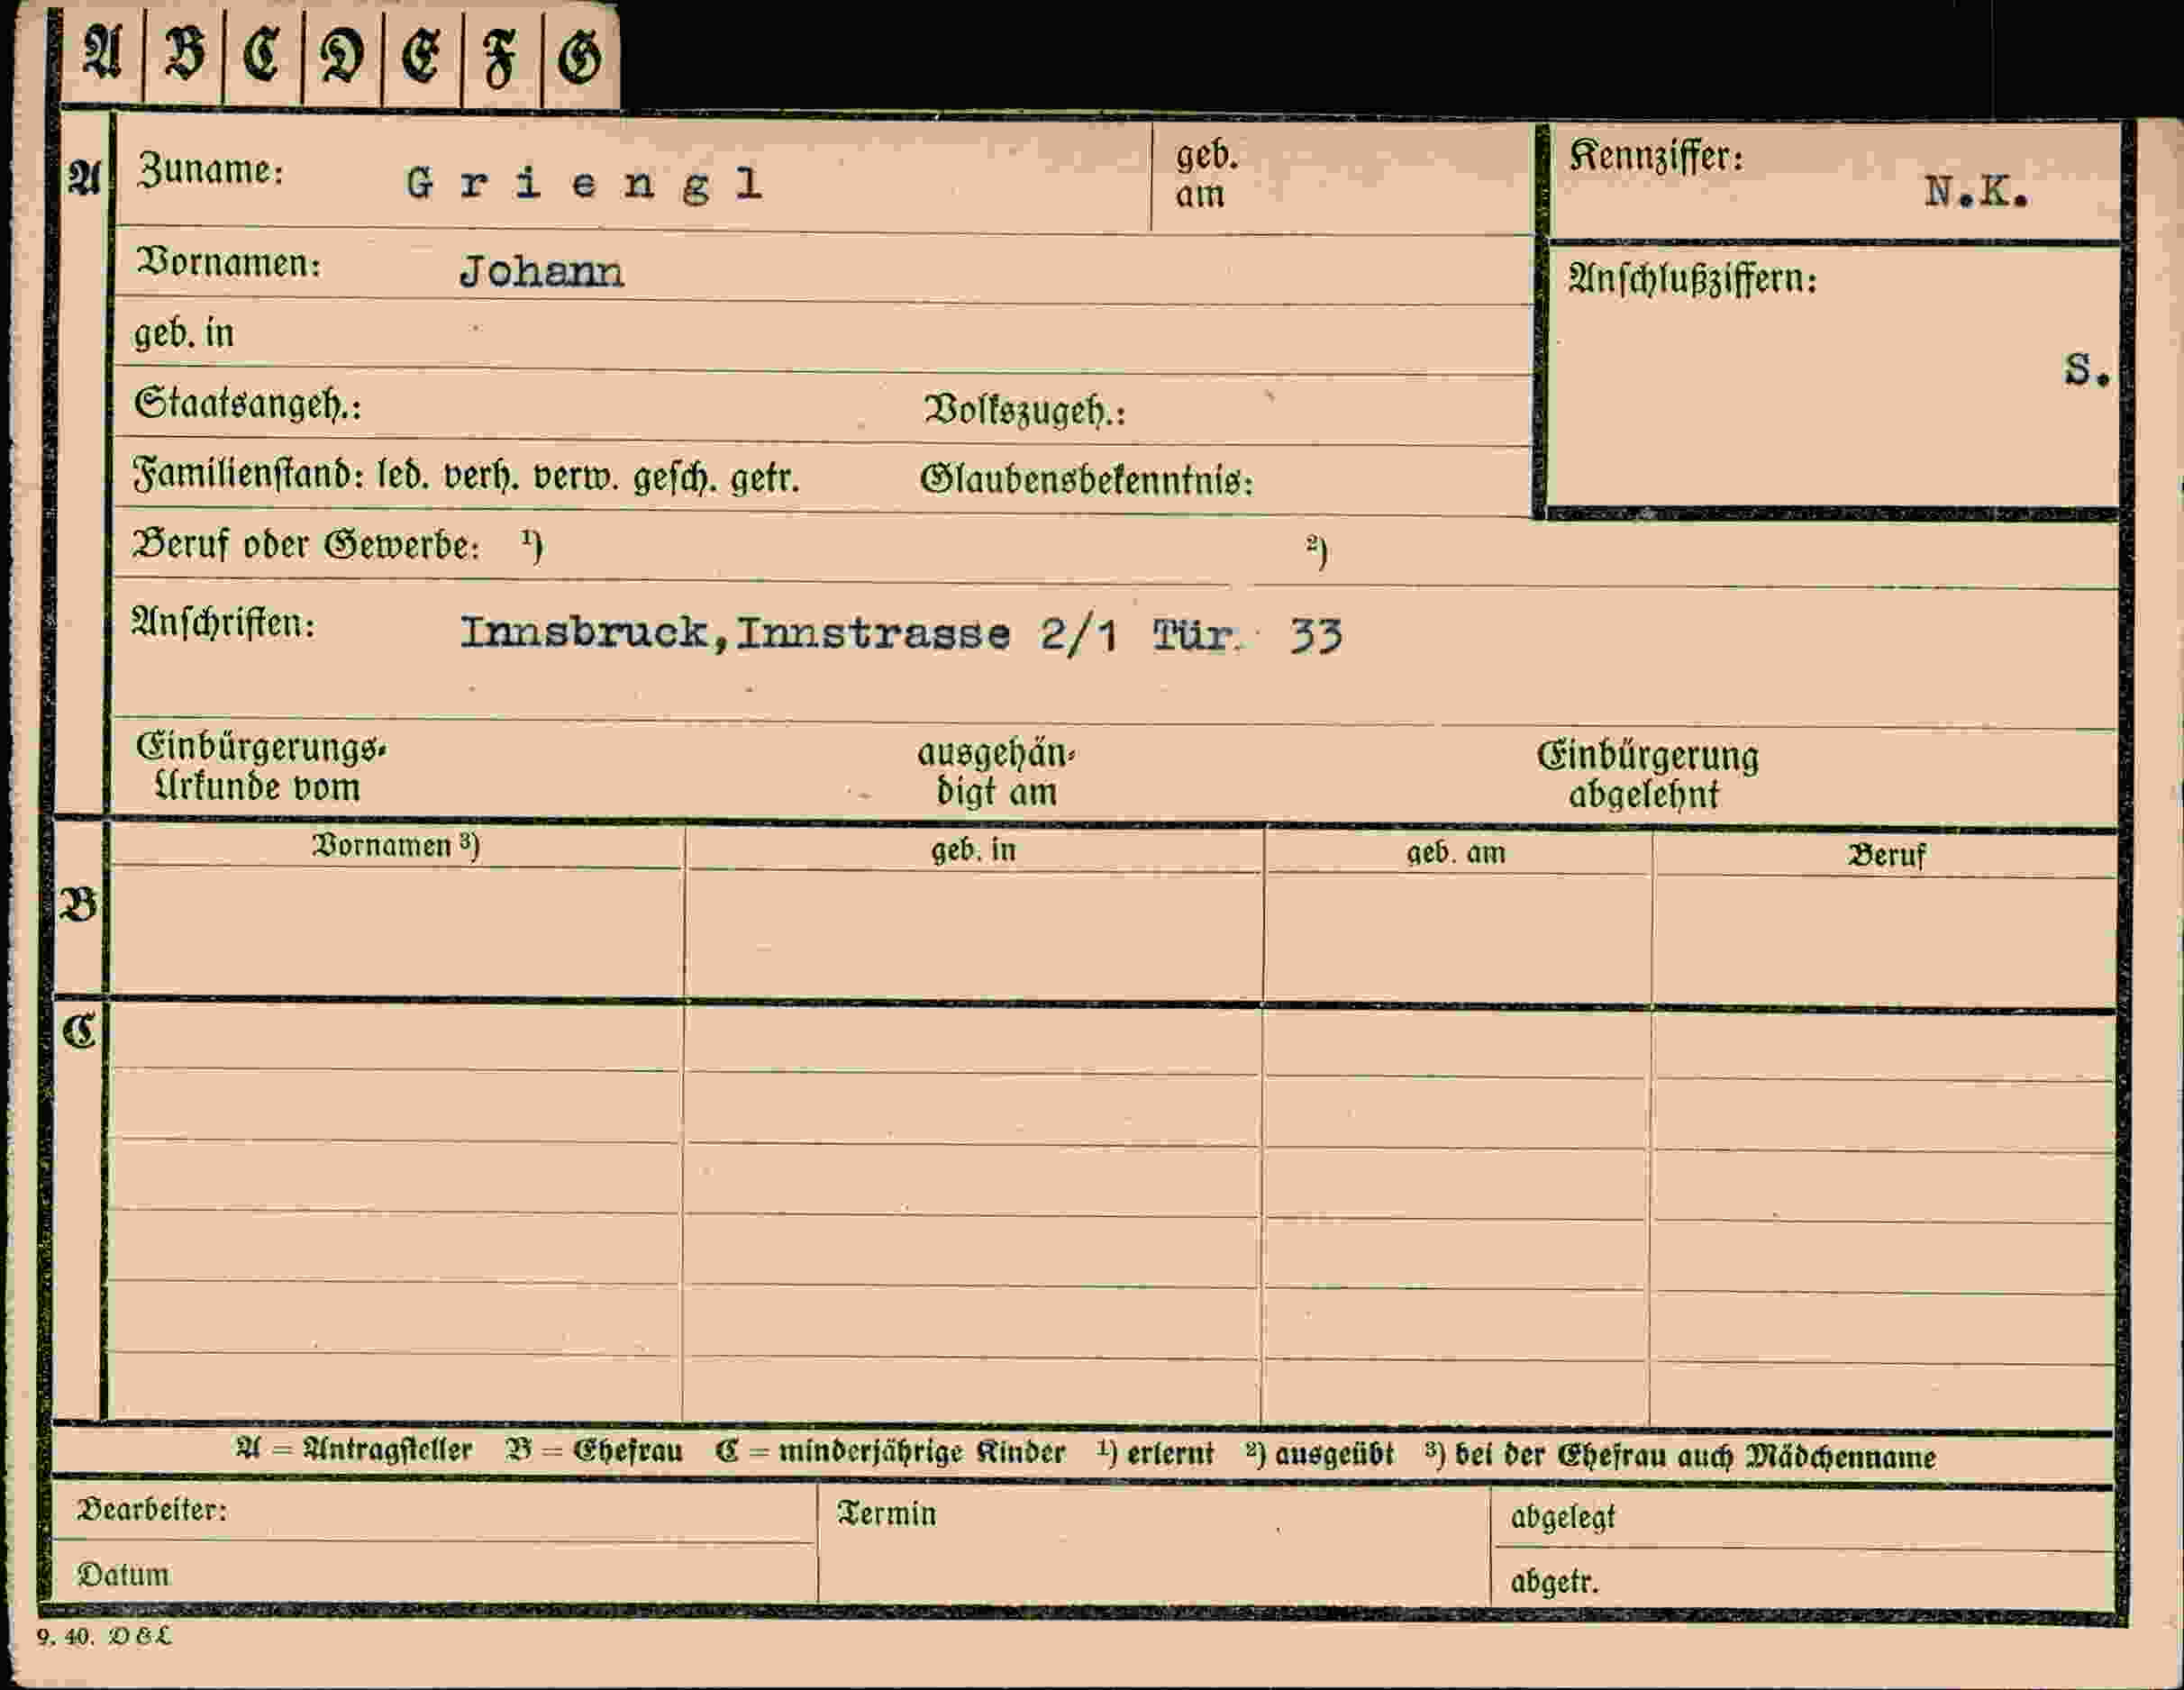Viewport: 2184px width, 1690px height.
Task: Click the Kennziffer label
Action: click(x=1656, y=156)
